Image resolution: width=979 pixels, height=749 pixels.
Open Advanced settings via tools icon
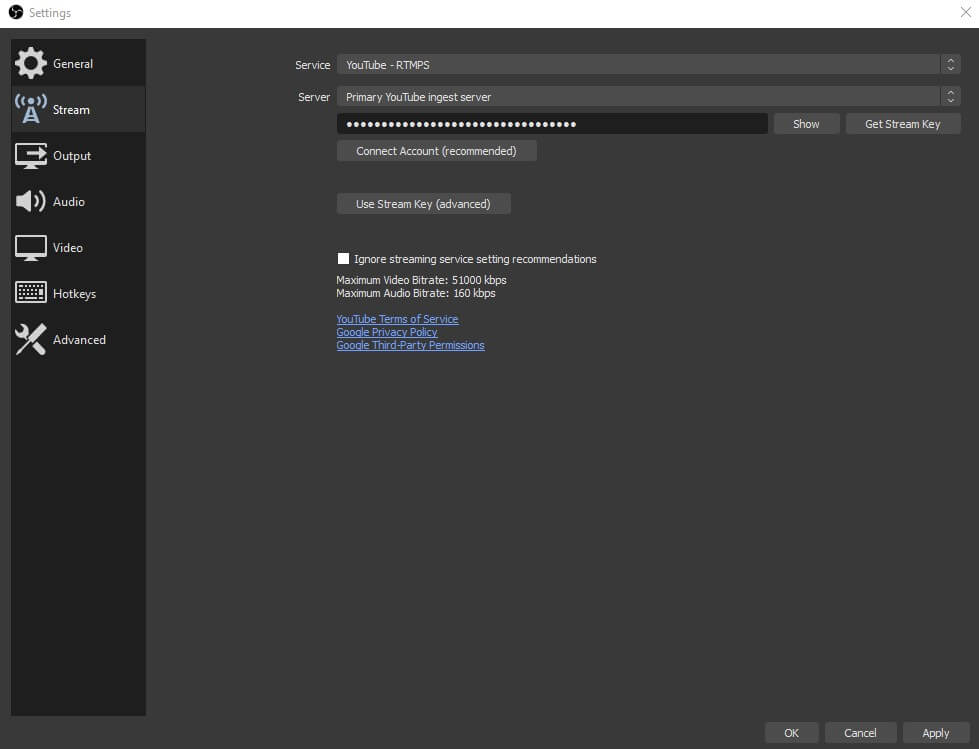pyautogui.click(x=31, y=339)
